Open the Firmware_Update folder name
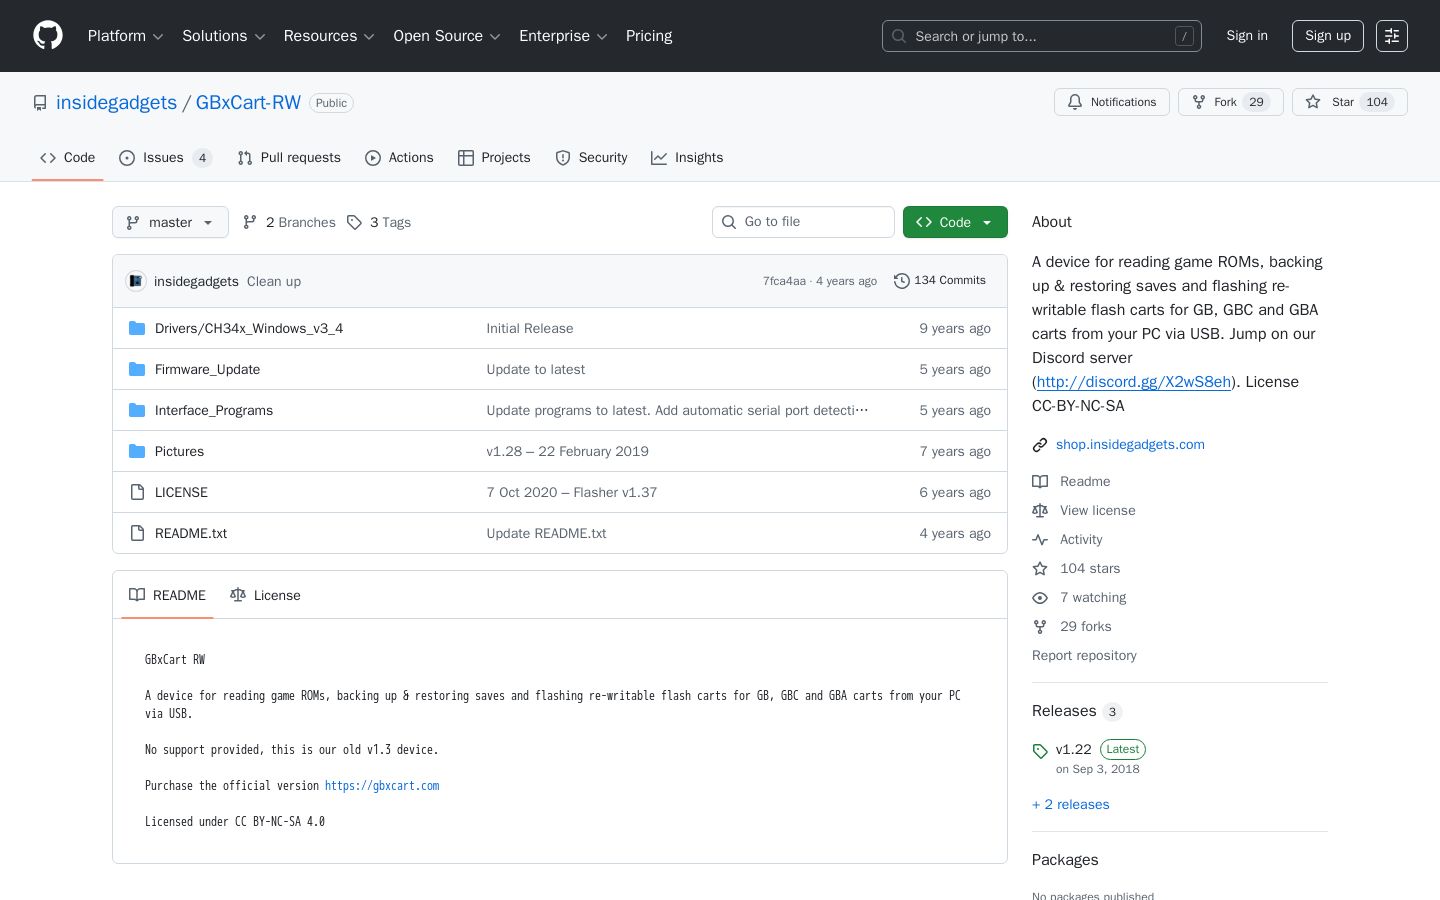 [207, 369]
